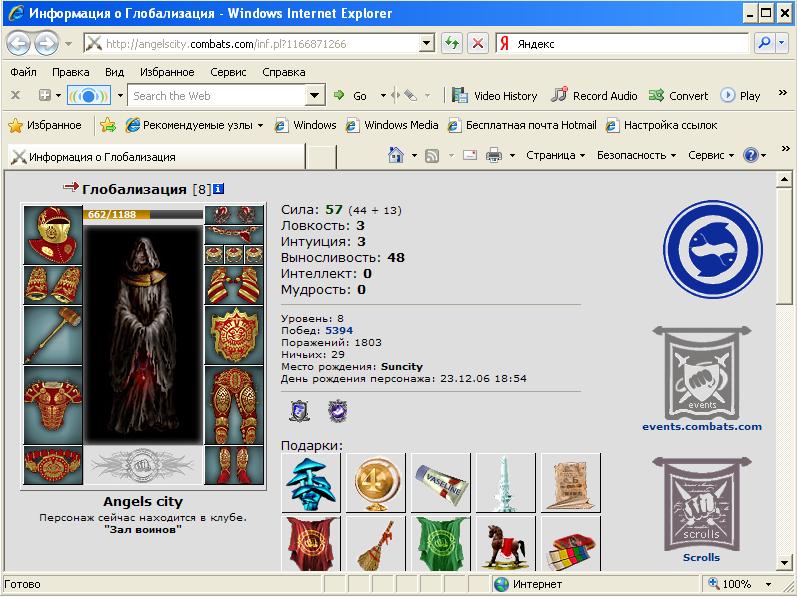Click the Record Audio toolbar button

pyautogui.click(x=594, y=96)
